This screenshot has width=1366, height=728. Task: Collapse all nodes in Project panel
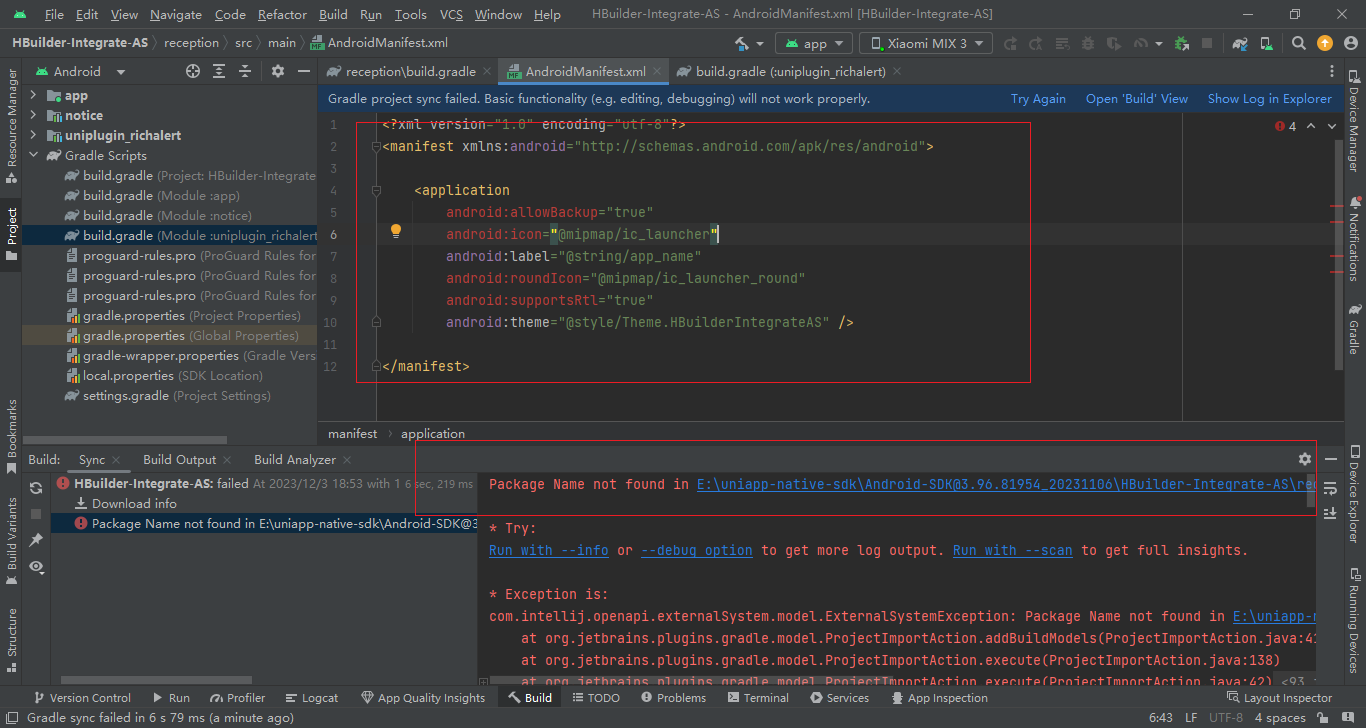tap(245, 72)
